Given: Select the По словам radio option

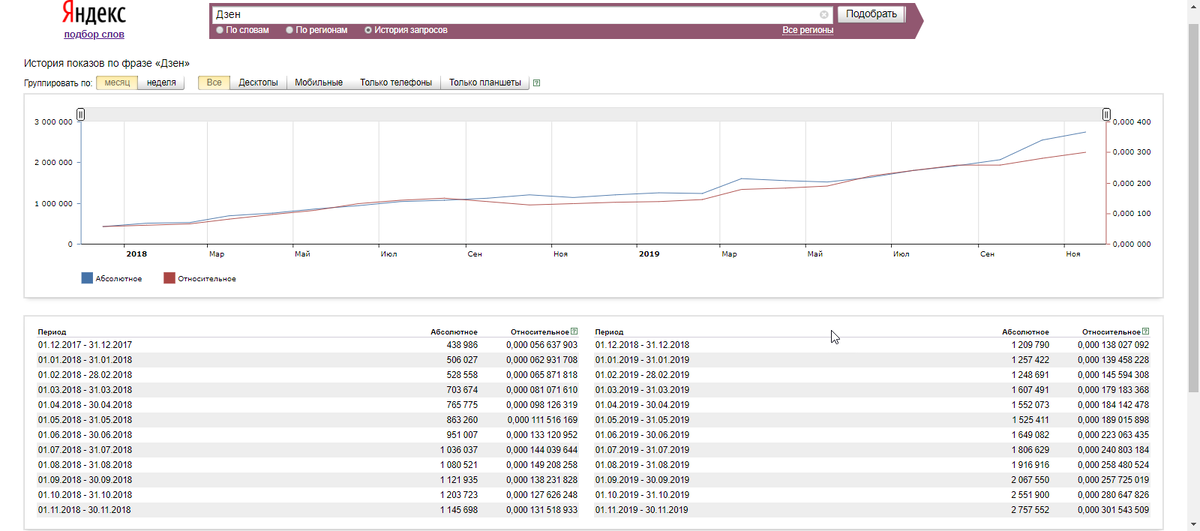Looking at the screenshot, I should (244, 30).
